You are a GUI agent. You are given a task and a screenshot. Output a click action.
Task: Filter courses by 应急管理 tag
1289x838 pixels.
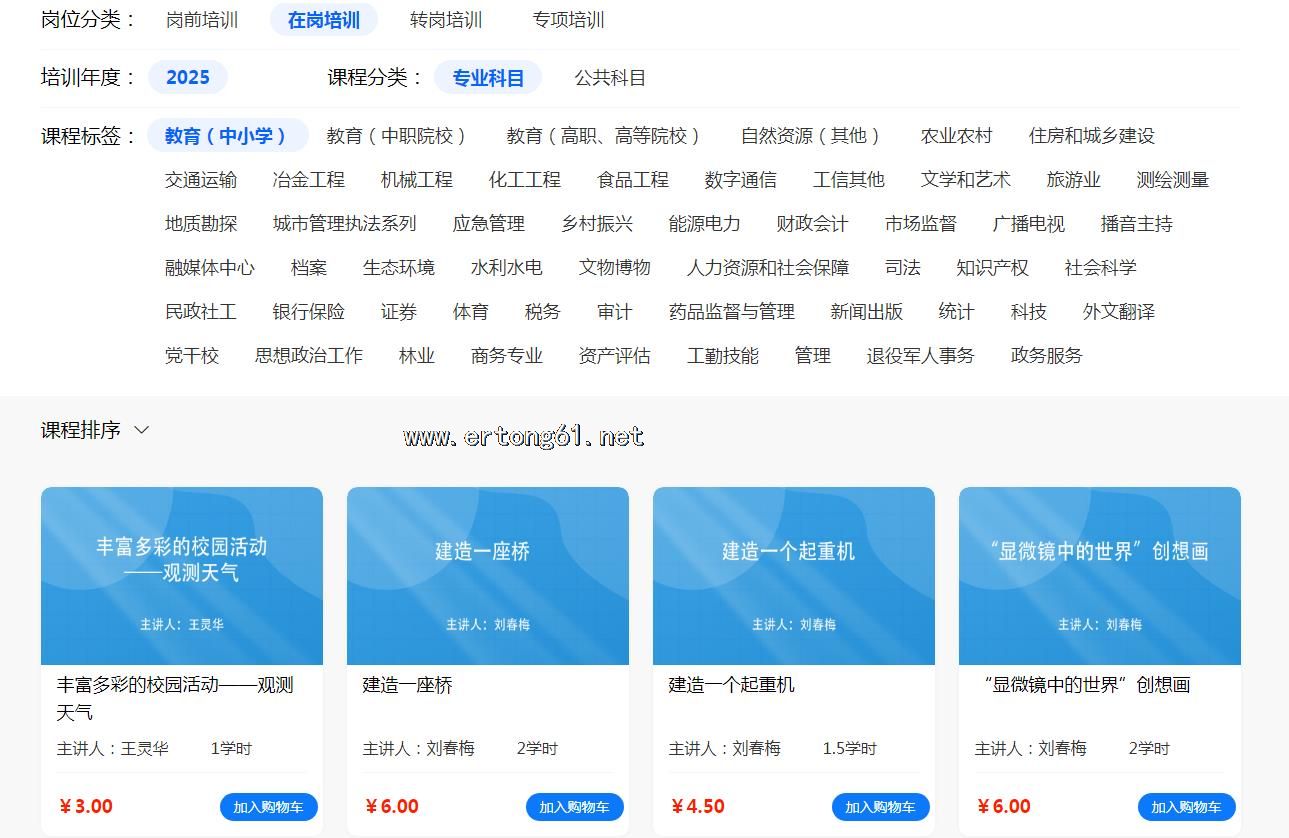[488, 224]
